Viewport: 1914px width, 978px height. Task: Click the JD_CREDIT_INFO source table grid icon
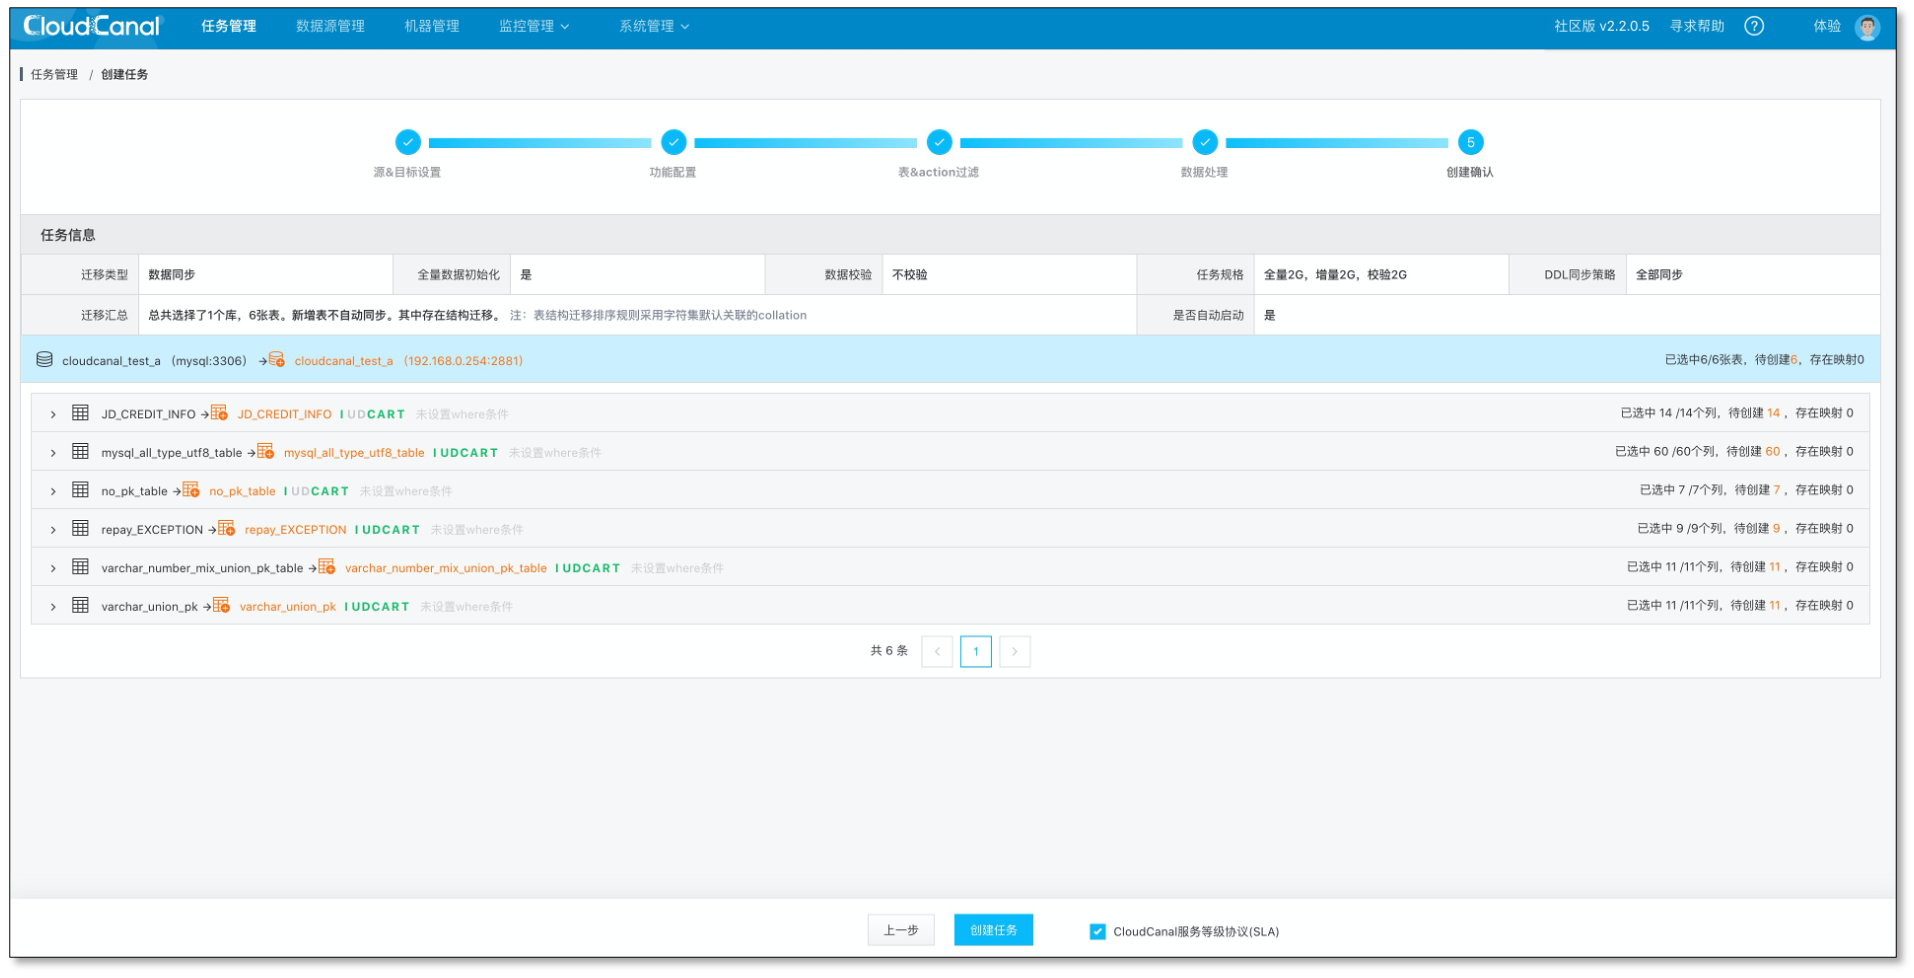click(80, 413)
